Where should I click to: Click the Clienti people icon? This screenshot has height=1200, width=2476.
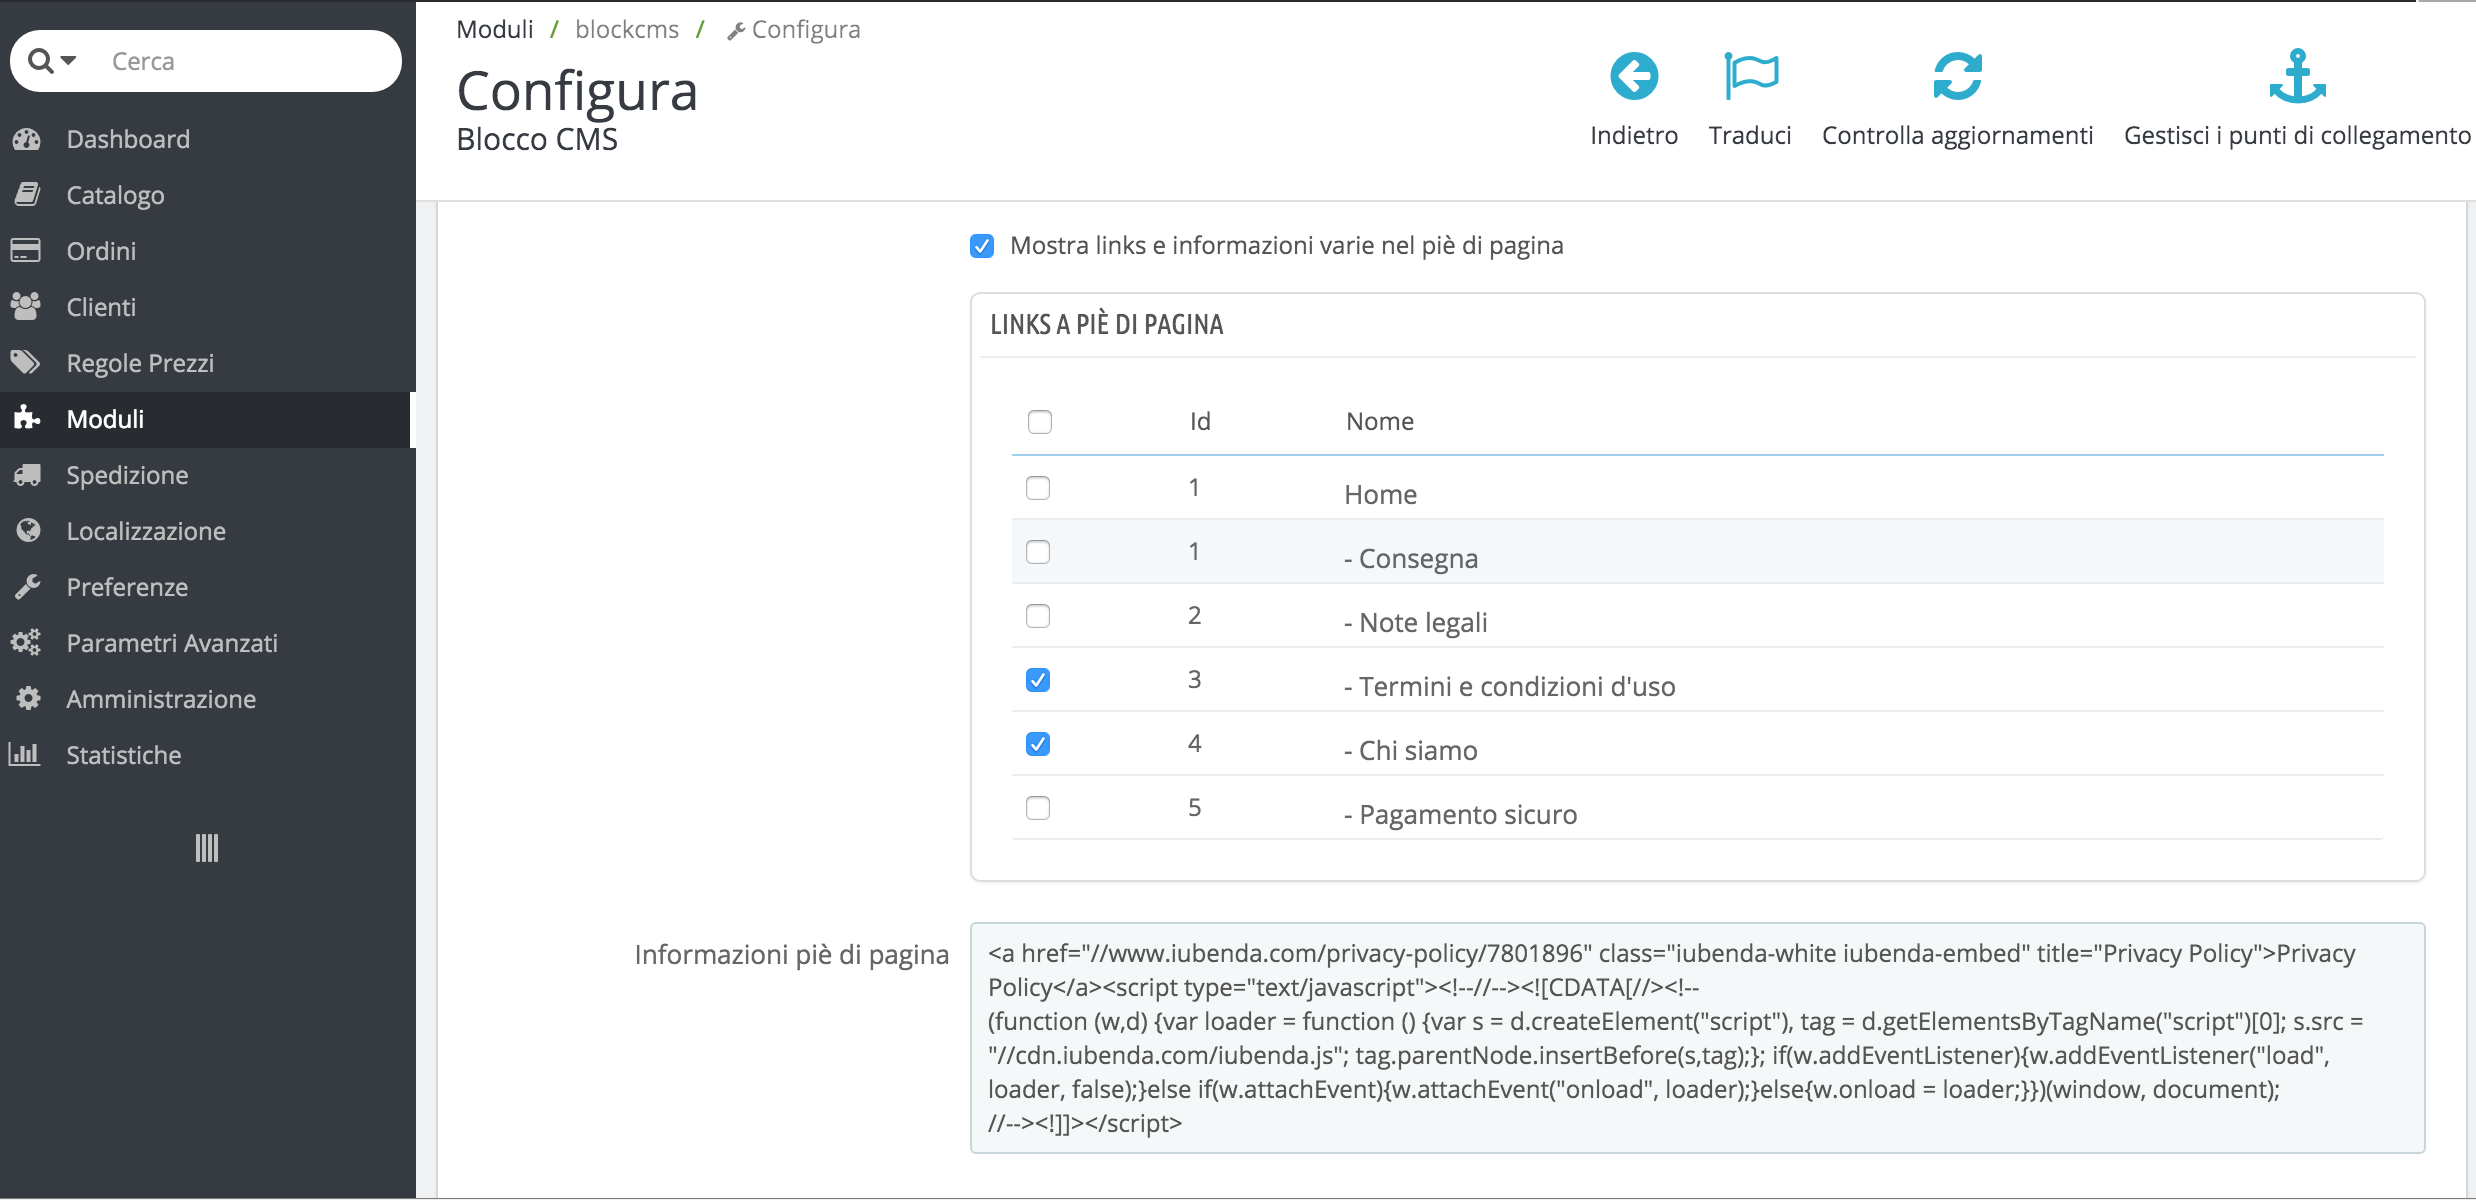pyautogui.click(x=27, y=306)
